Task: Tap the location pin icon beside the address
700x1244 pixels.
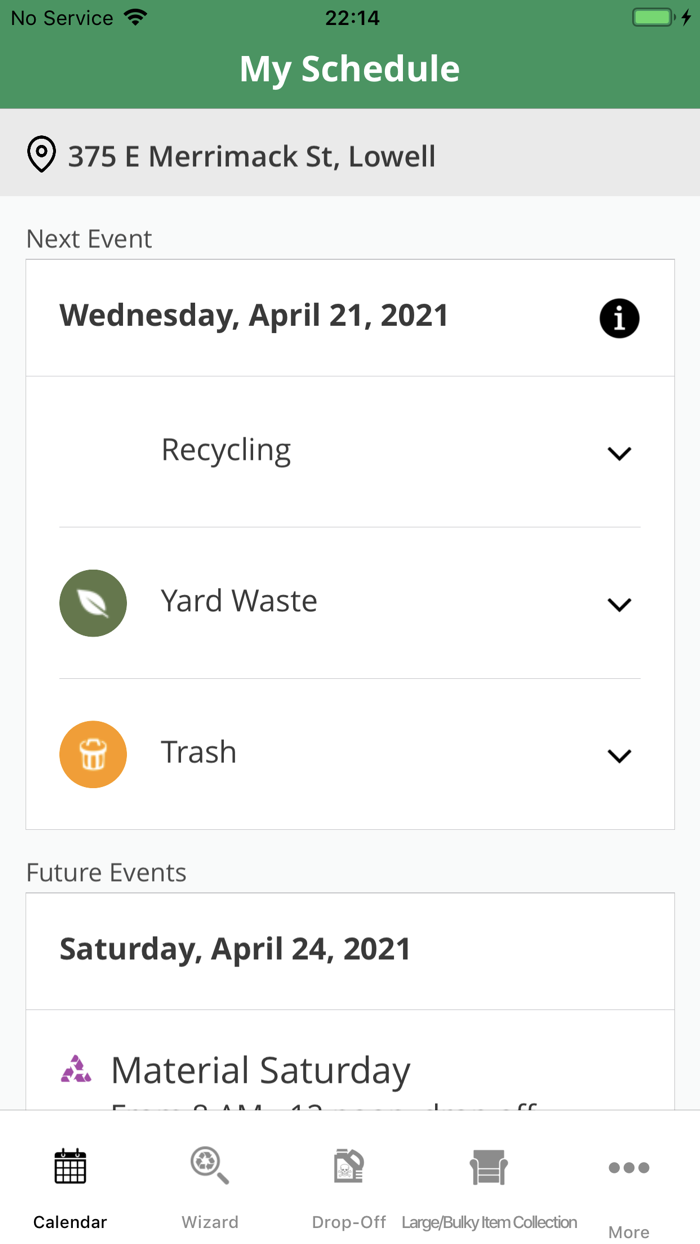Action: tap(41, 155)
